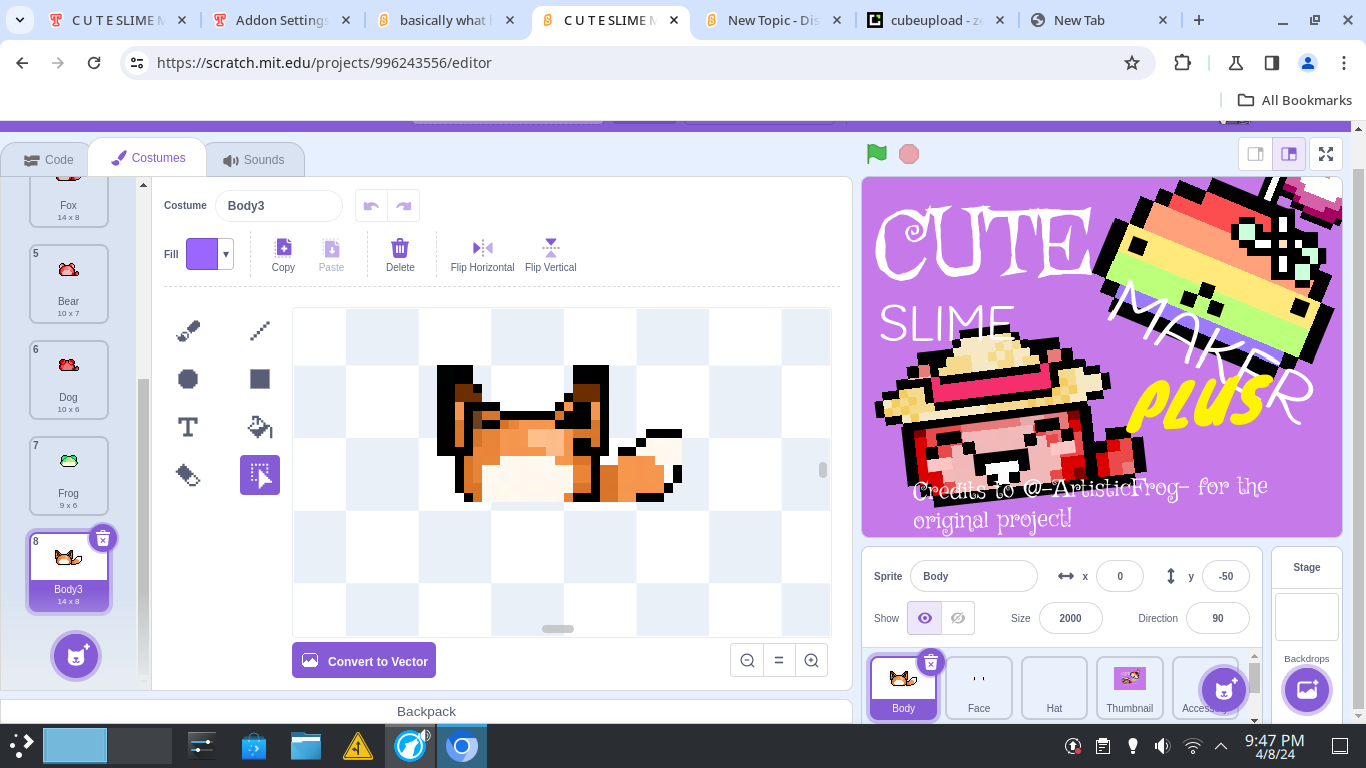Pick the Circle shape tool

pos(187,378)
